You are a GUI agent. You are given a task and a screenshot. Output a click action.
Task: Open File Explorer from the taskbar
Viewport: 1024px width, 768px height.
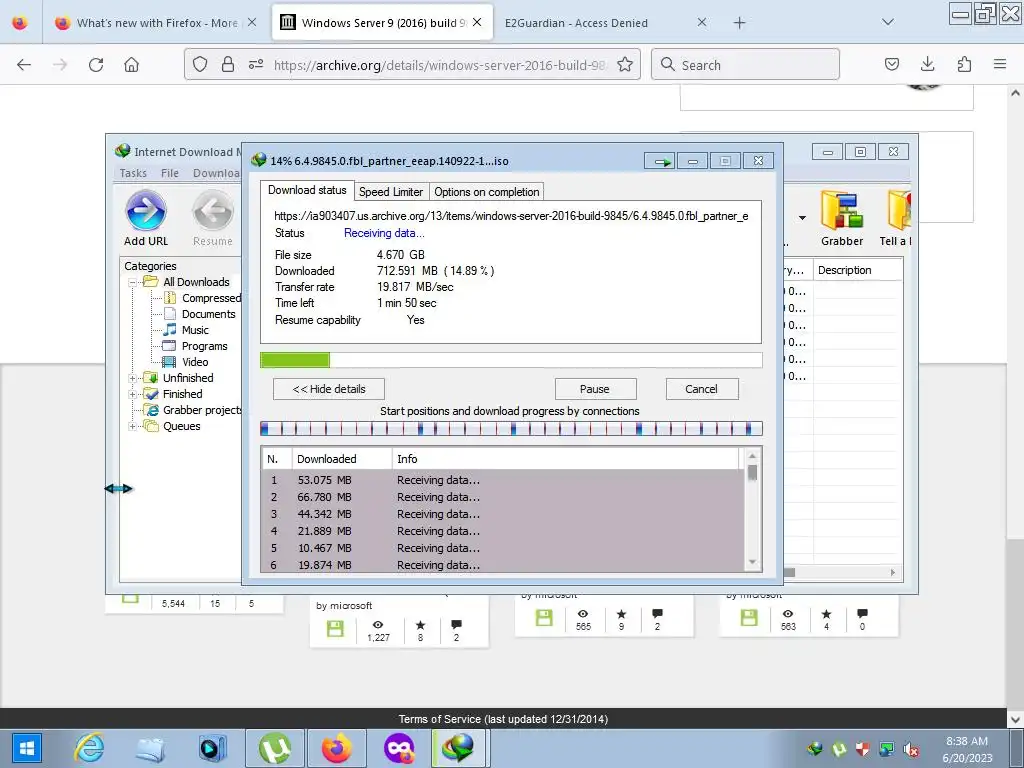tap(150, 748)
